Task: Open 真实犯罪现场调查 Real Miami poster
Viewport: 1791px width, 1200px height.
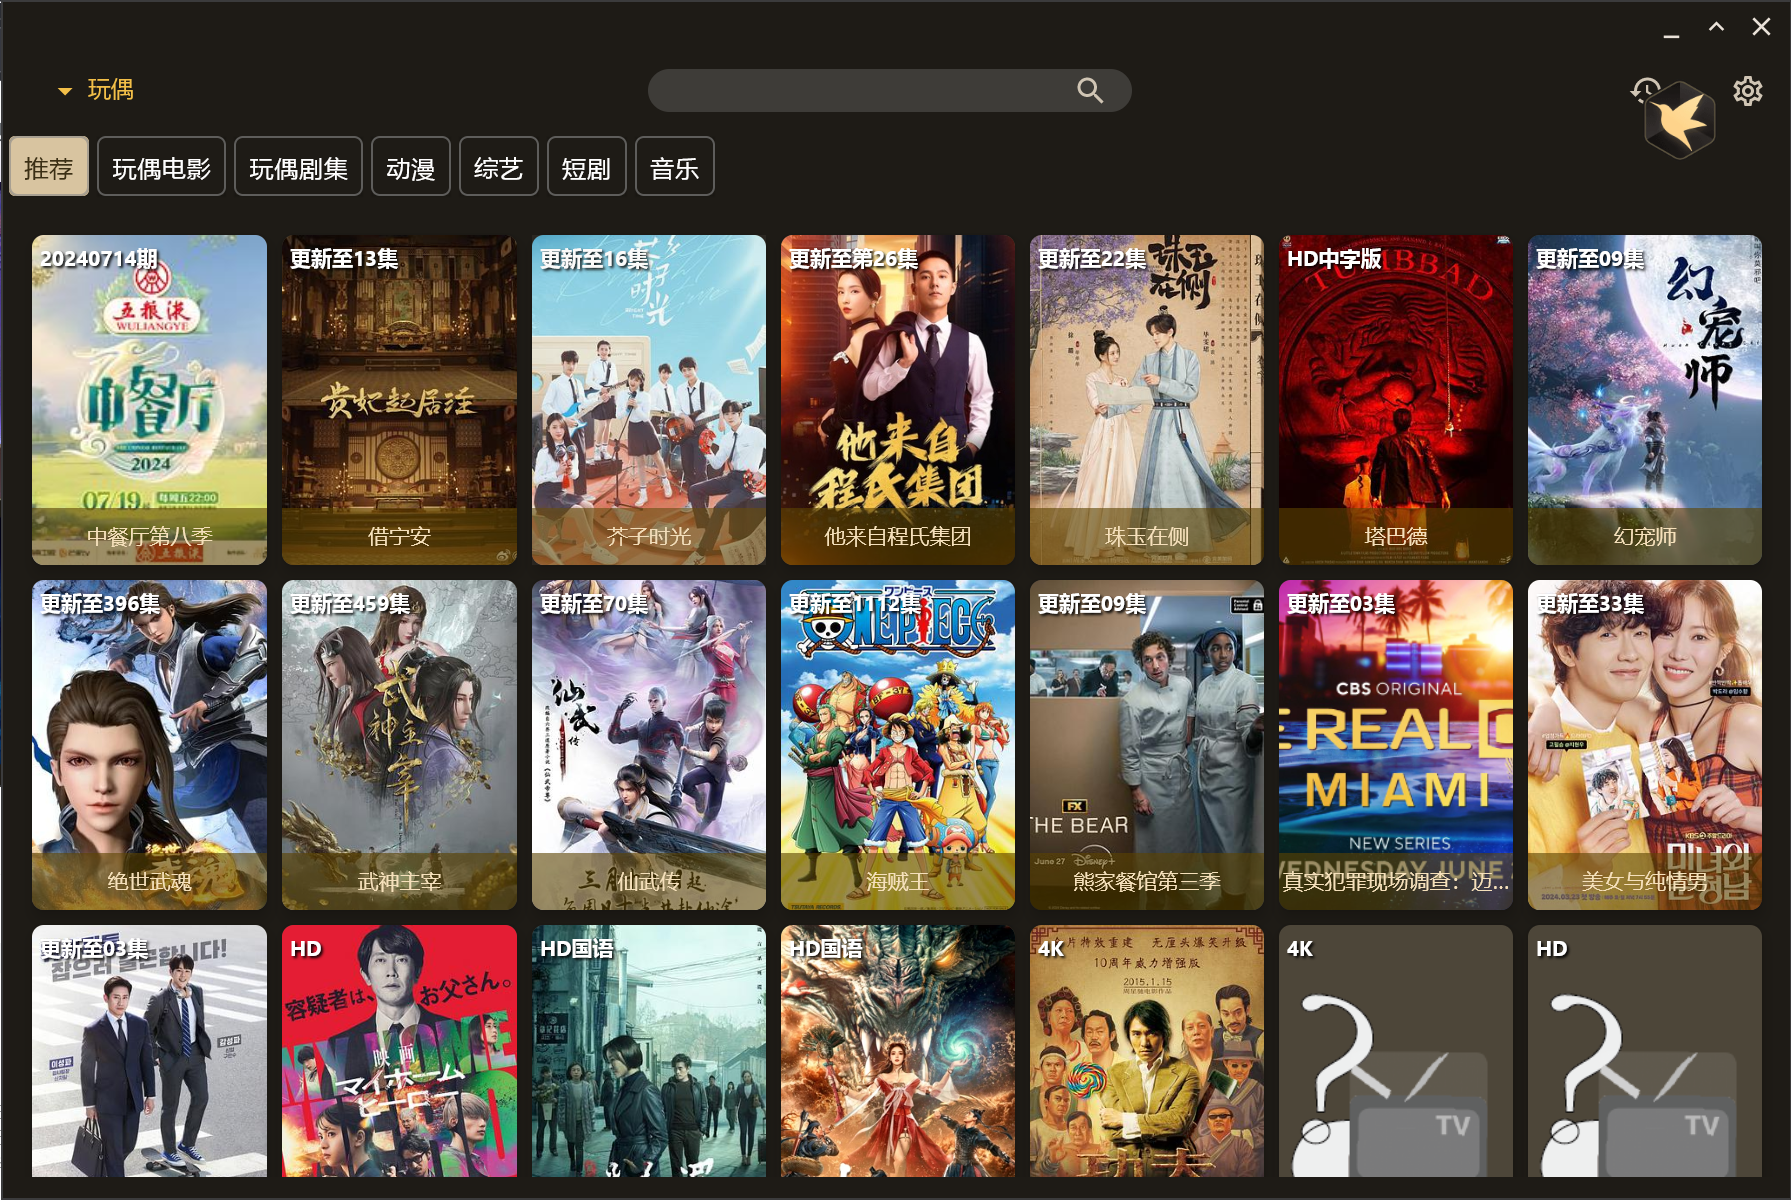Action: [1395, 745]
